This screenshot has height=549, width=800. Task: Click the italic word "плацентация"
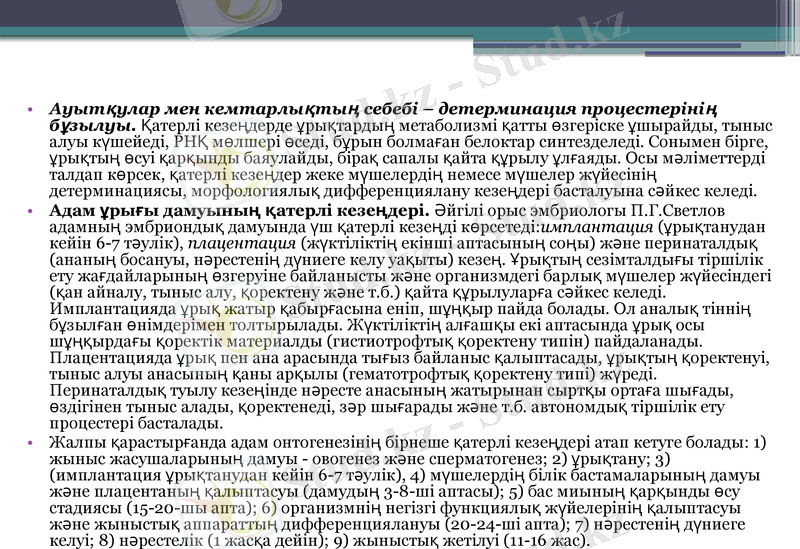pos(242,243)
